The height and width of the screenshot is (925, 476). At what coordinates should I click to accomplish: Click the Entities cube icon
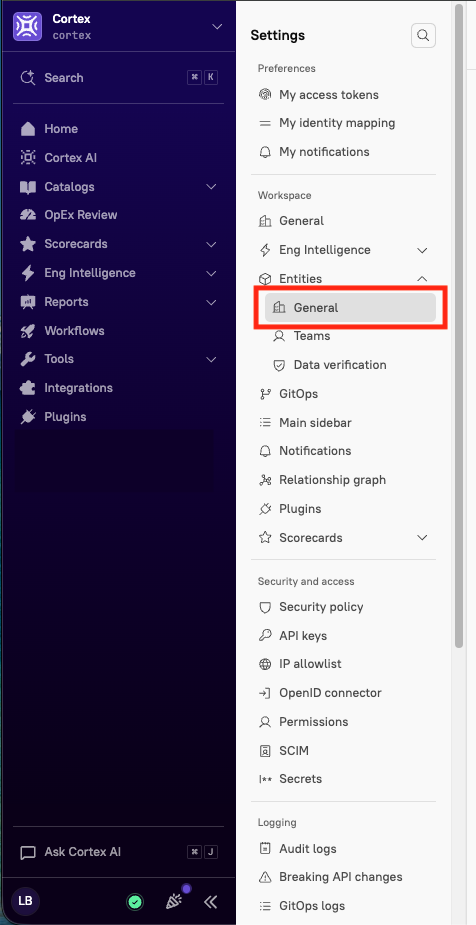265,278
